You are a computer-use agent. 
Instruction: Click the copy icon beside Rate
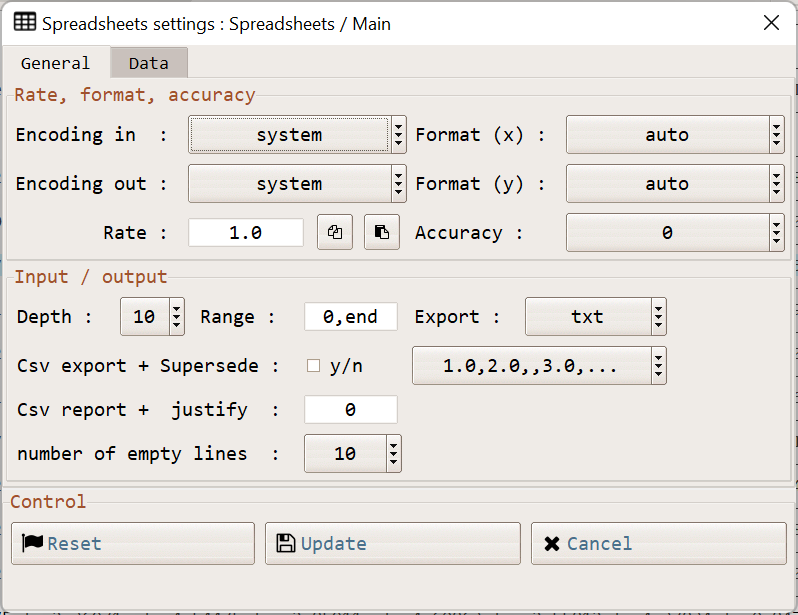click(335, 233)
